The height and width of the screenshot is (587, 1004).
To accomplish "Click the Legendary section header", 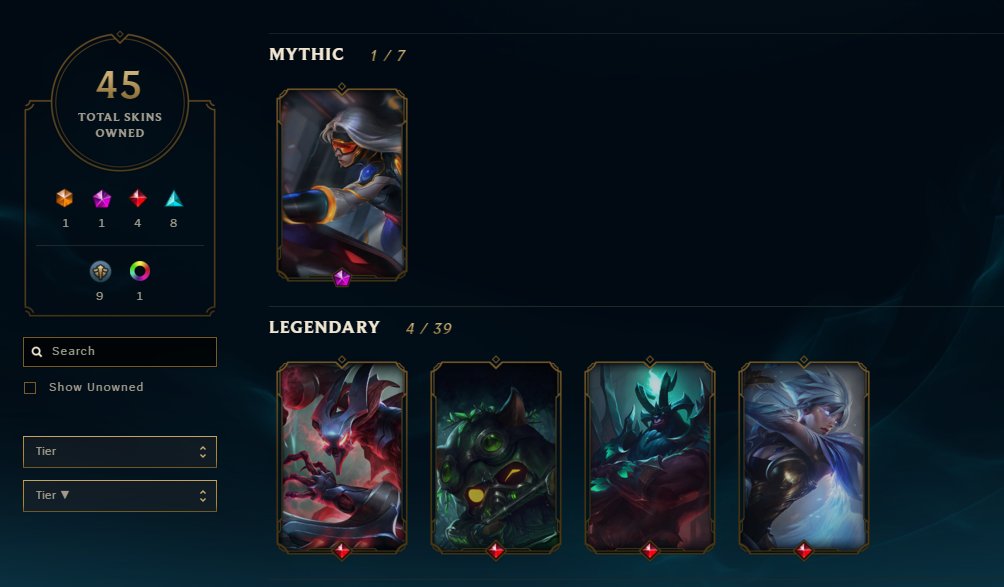I will click(325, 327).
